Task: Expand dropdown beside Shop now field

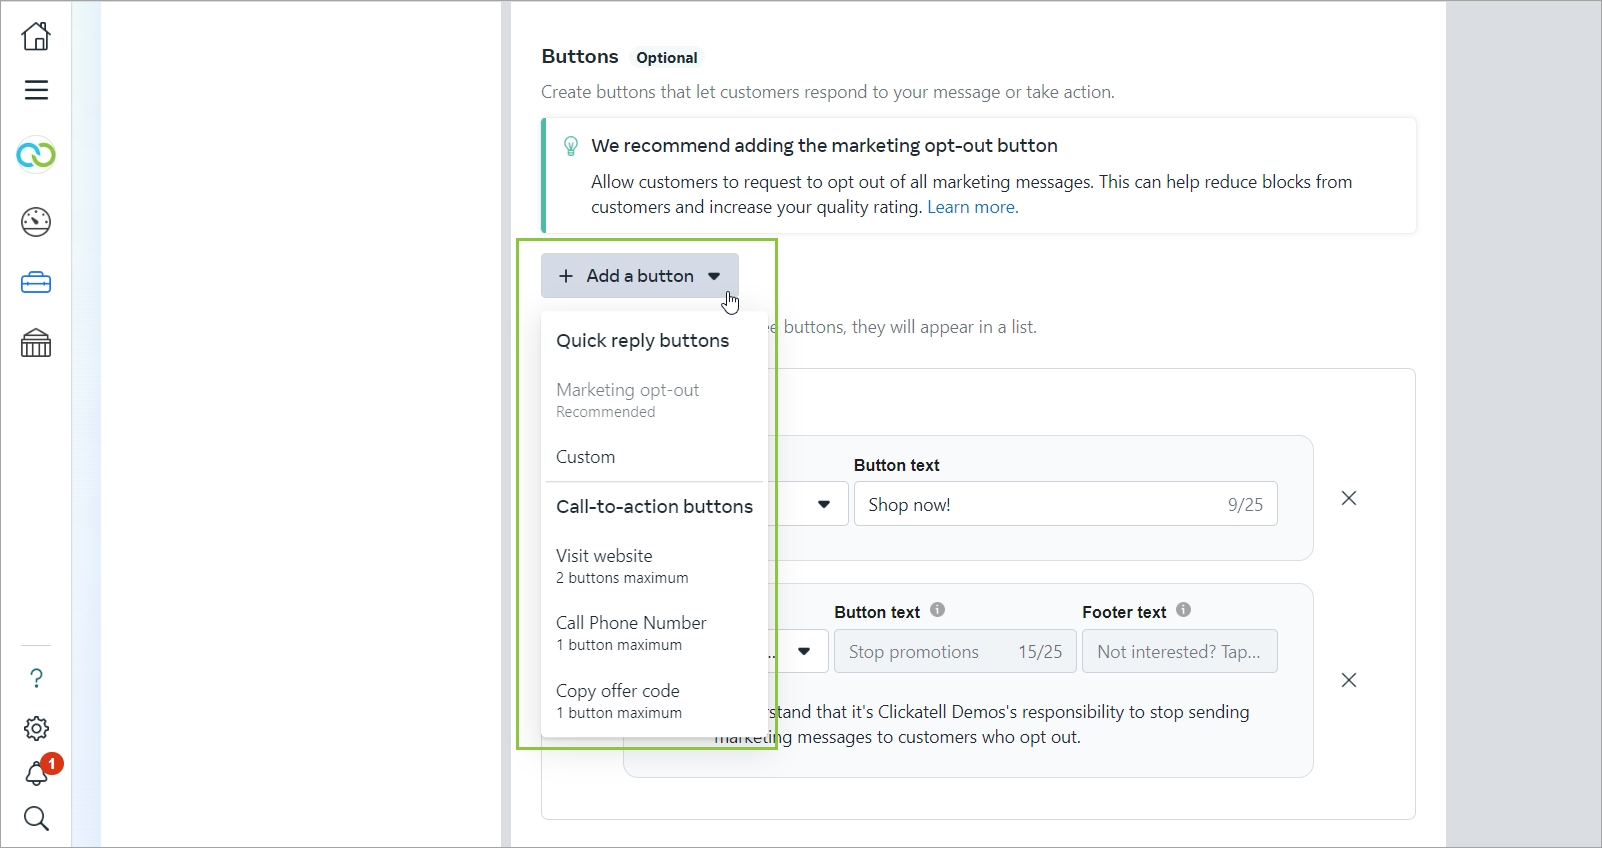Action: pos(824,504)
